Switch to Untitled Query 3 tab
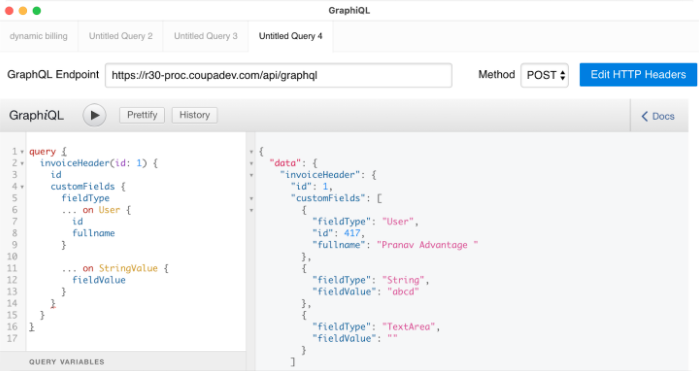Image resolution: width=699 pixels, height=371 pixels. click(x=206, y=36)
